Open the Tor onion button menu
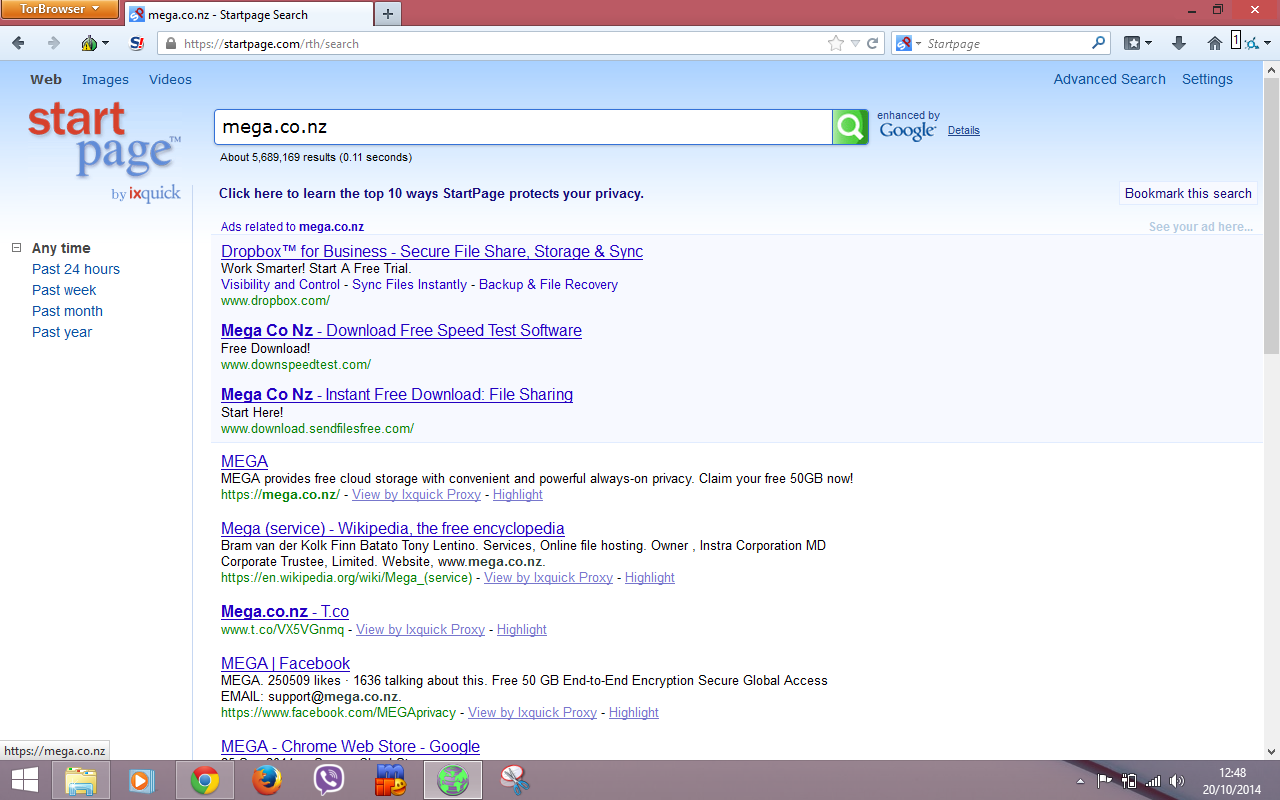The width and height of the screenshot is (1280, 800). tap(94, 43)
